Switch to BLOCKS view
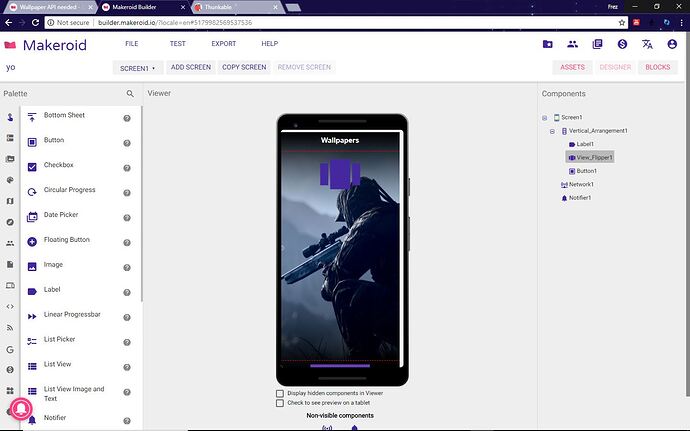The image size is (690, 431). point(658,67)
